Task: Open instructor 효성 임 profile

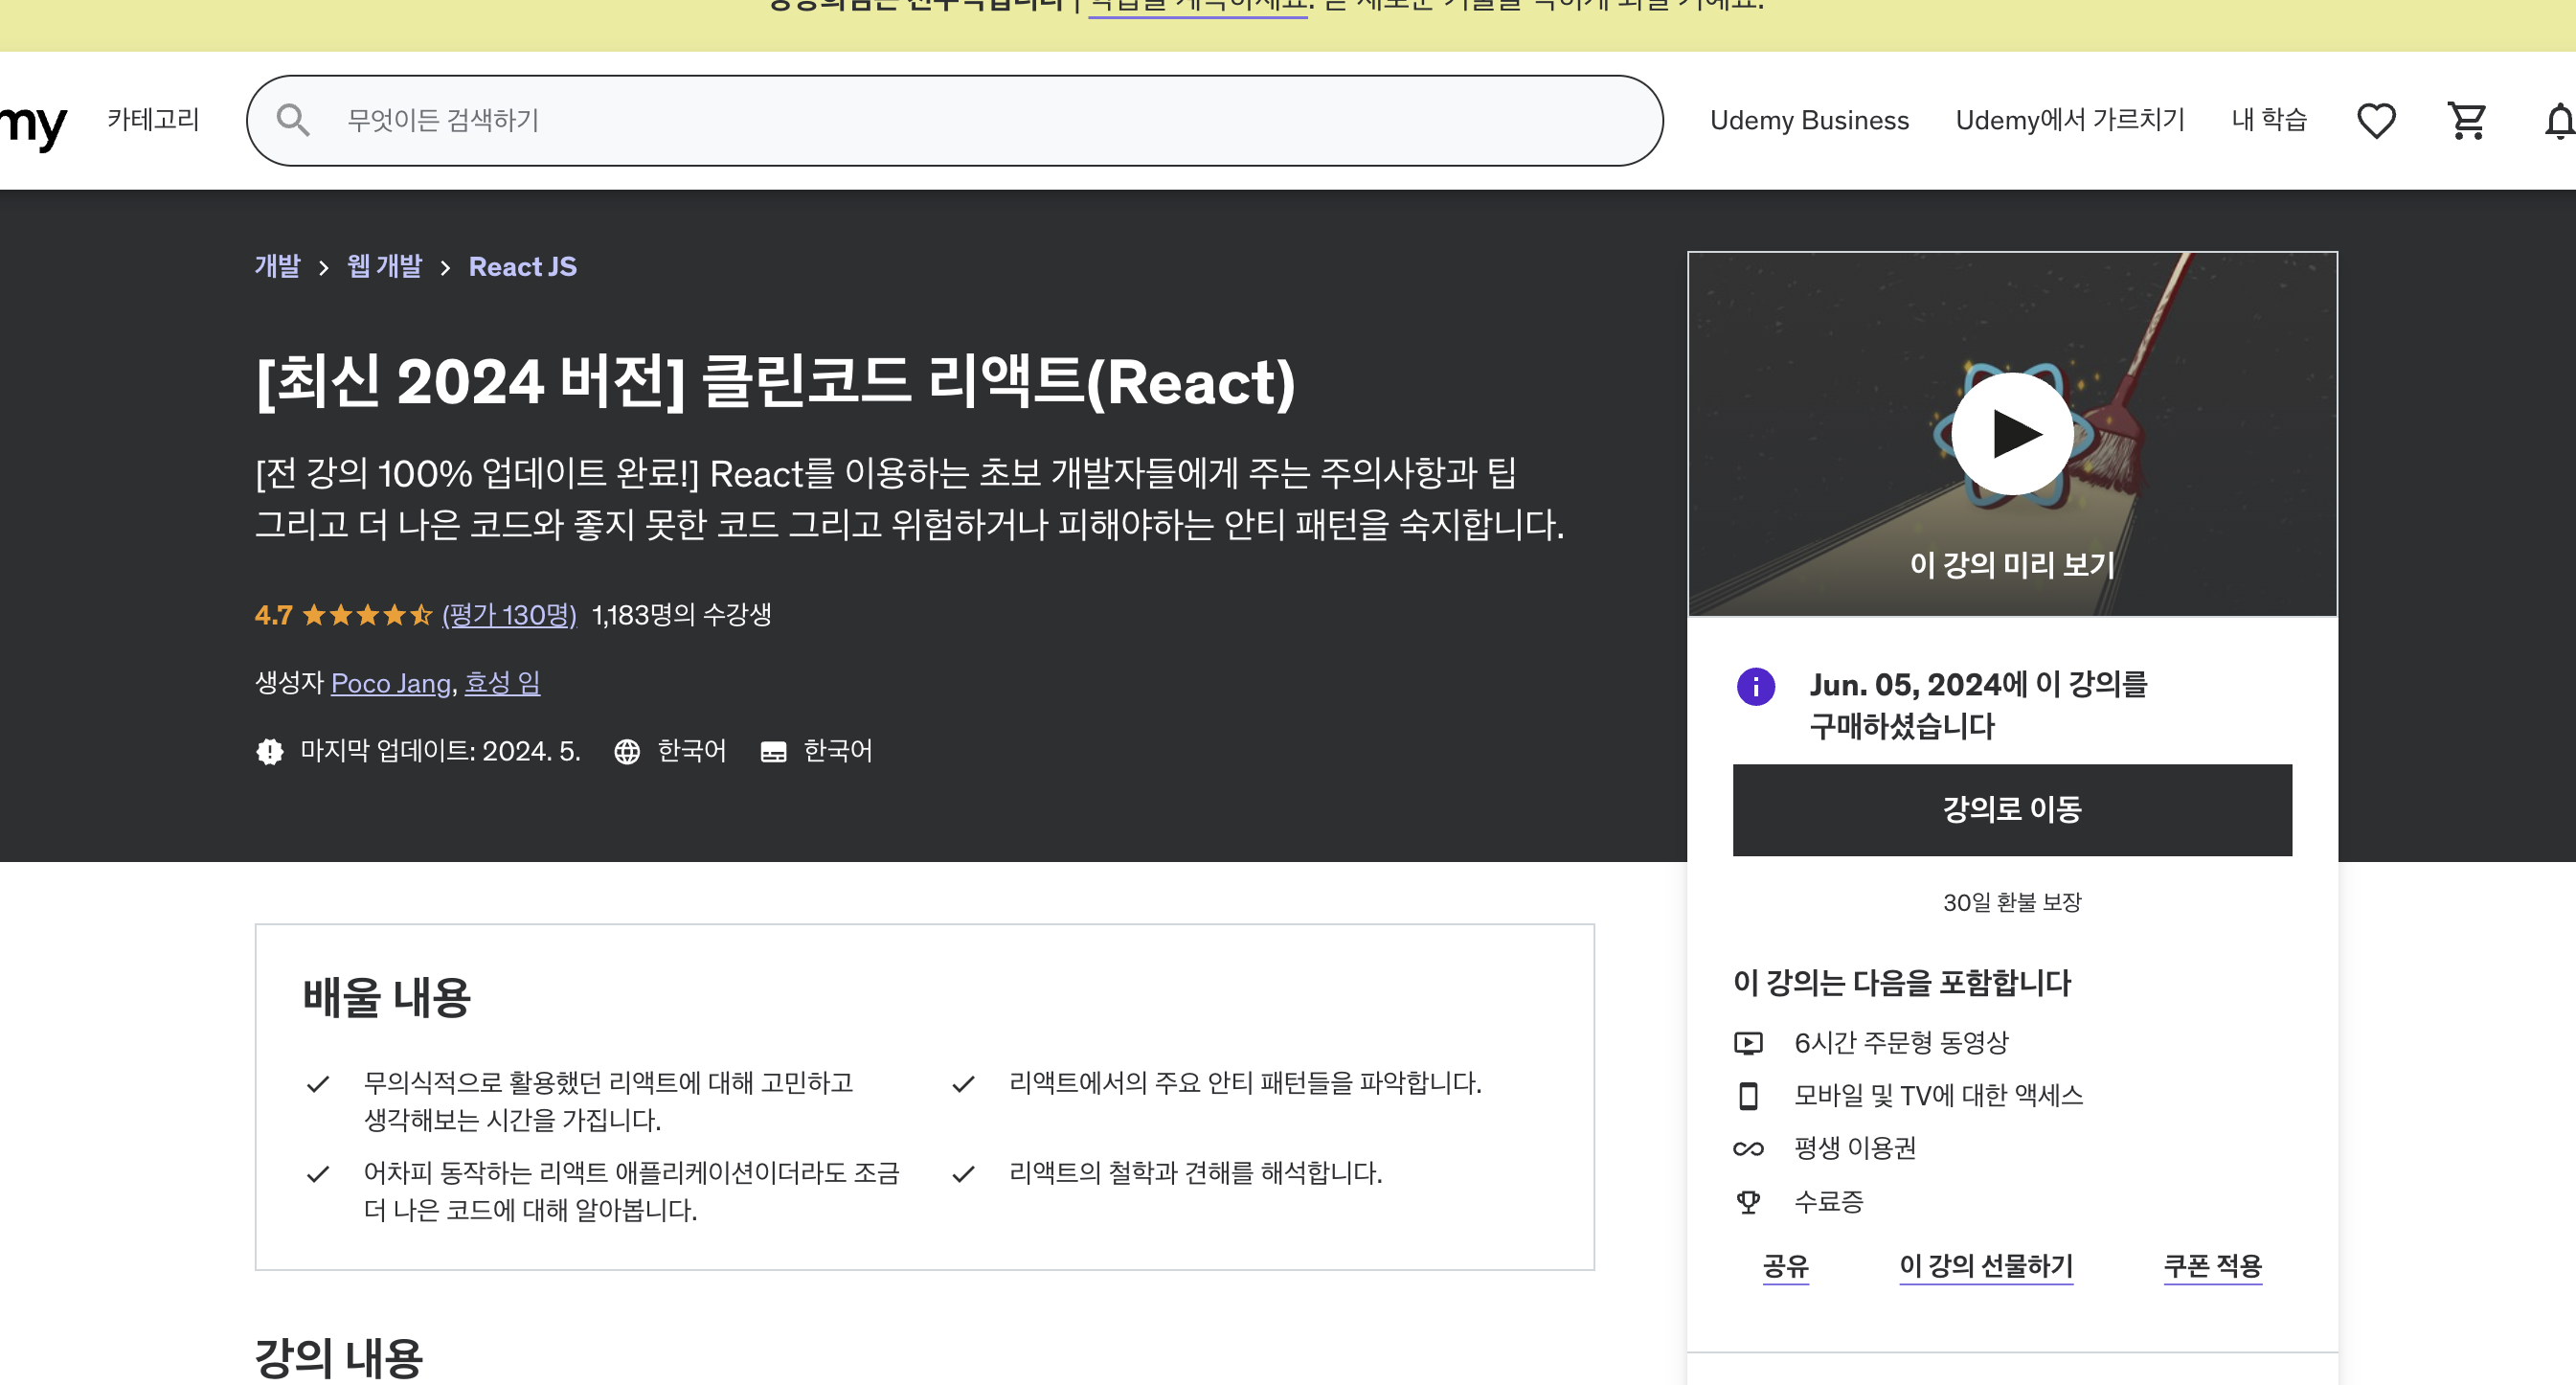Action: click(503, 683)
